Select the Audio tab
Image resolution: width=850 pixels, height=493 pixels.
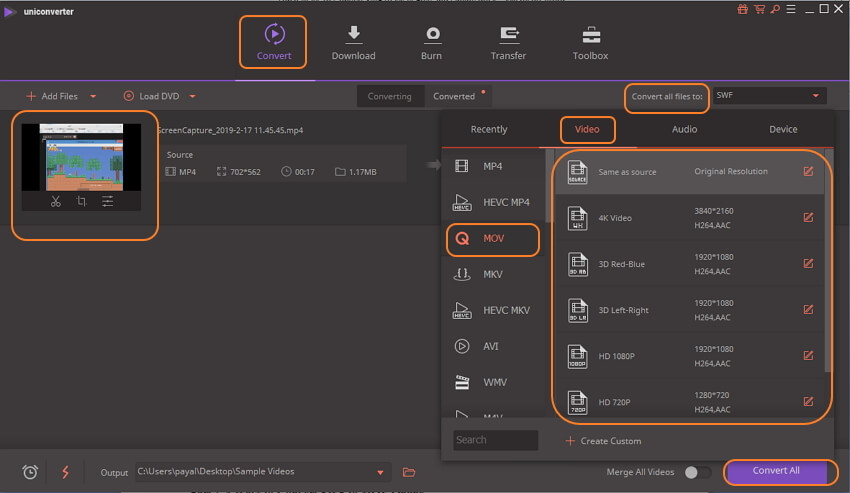point(685,129)
